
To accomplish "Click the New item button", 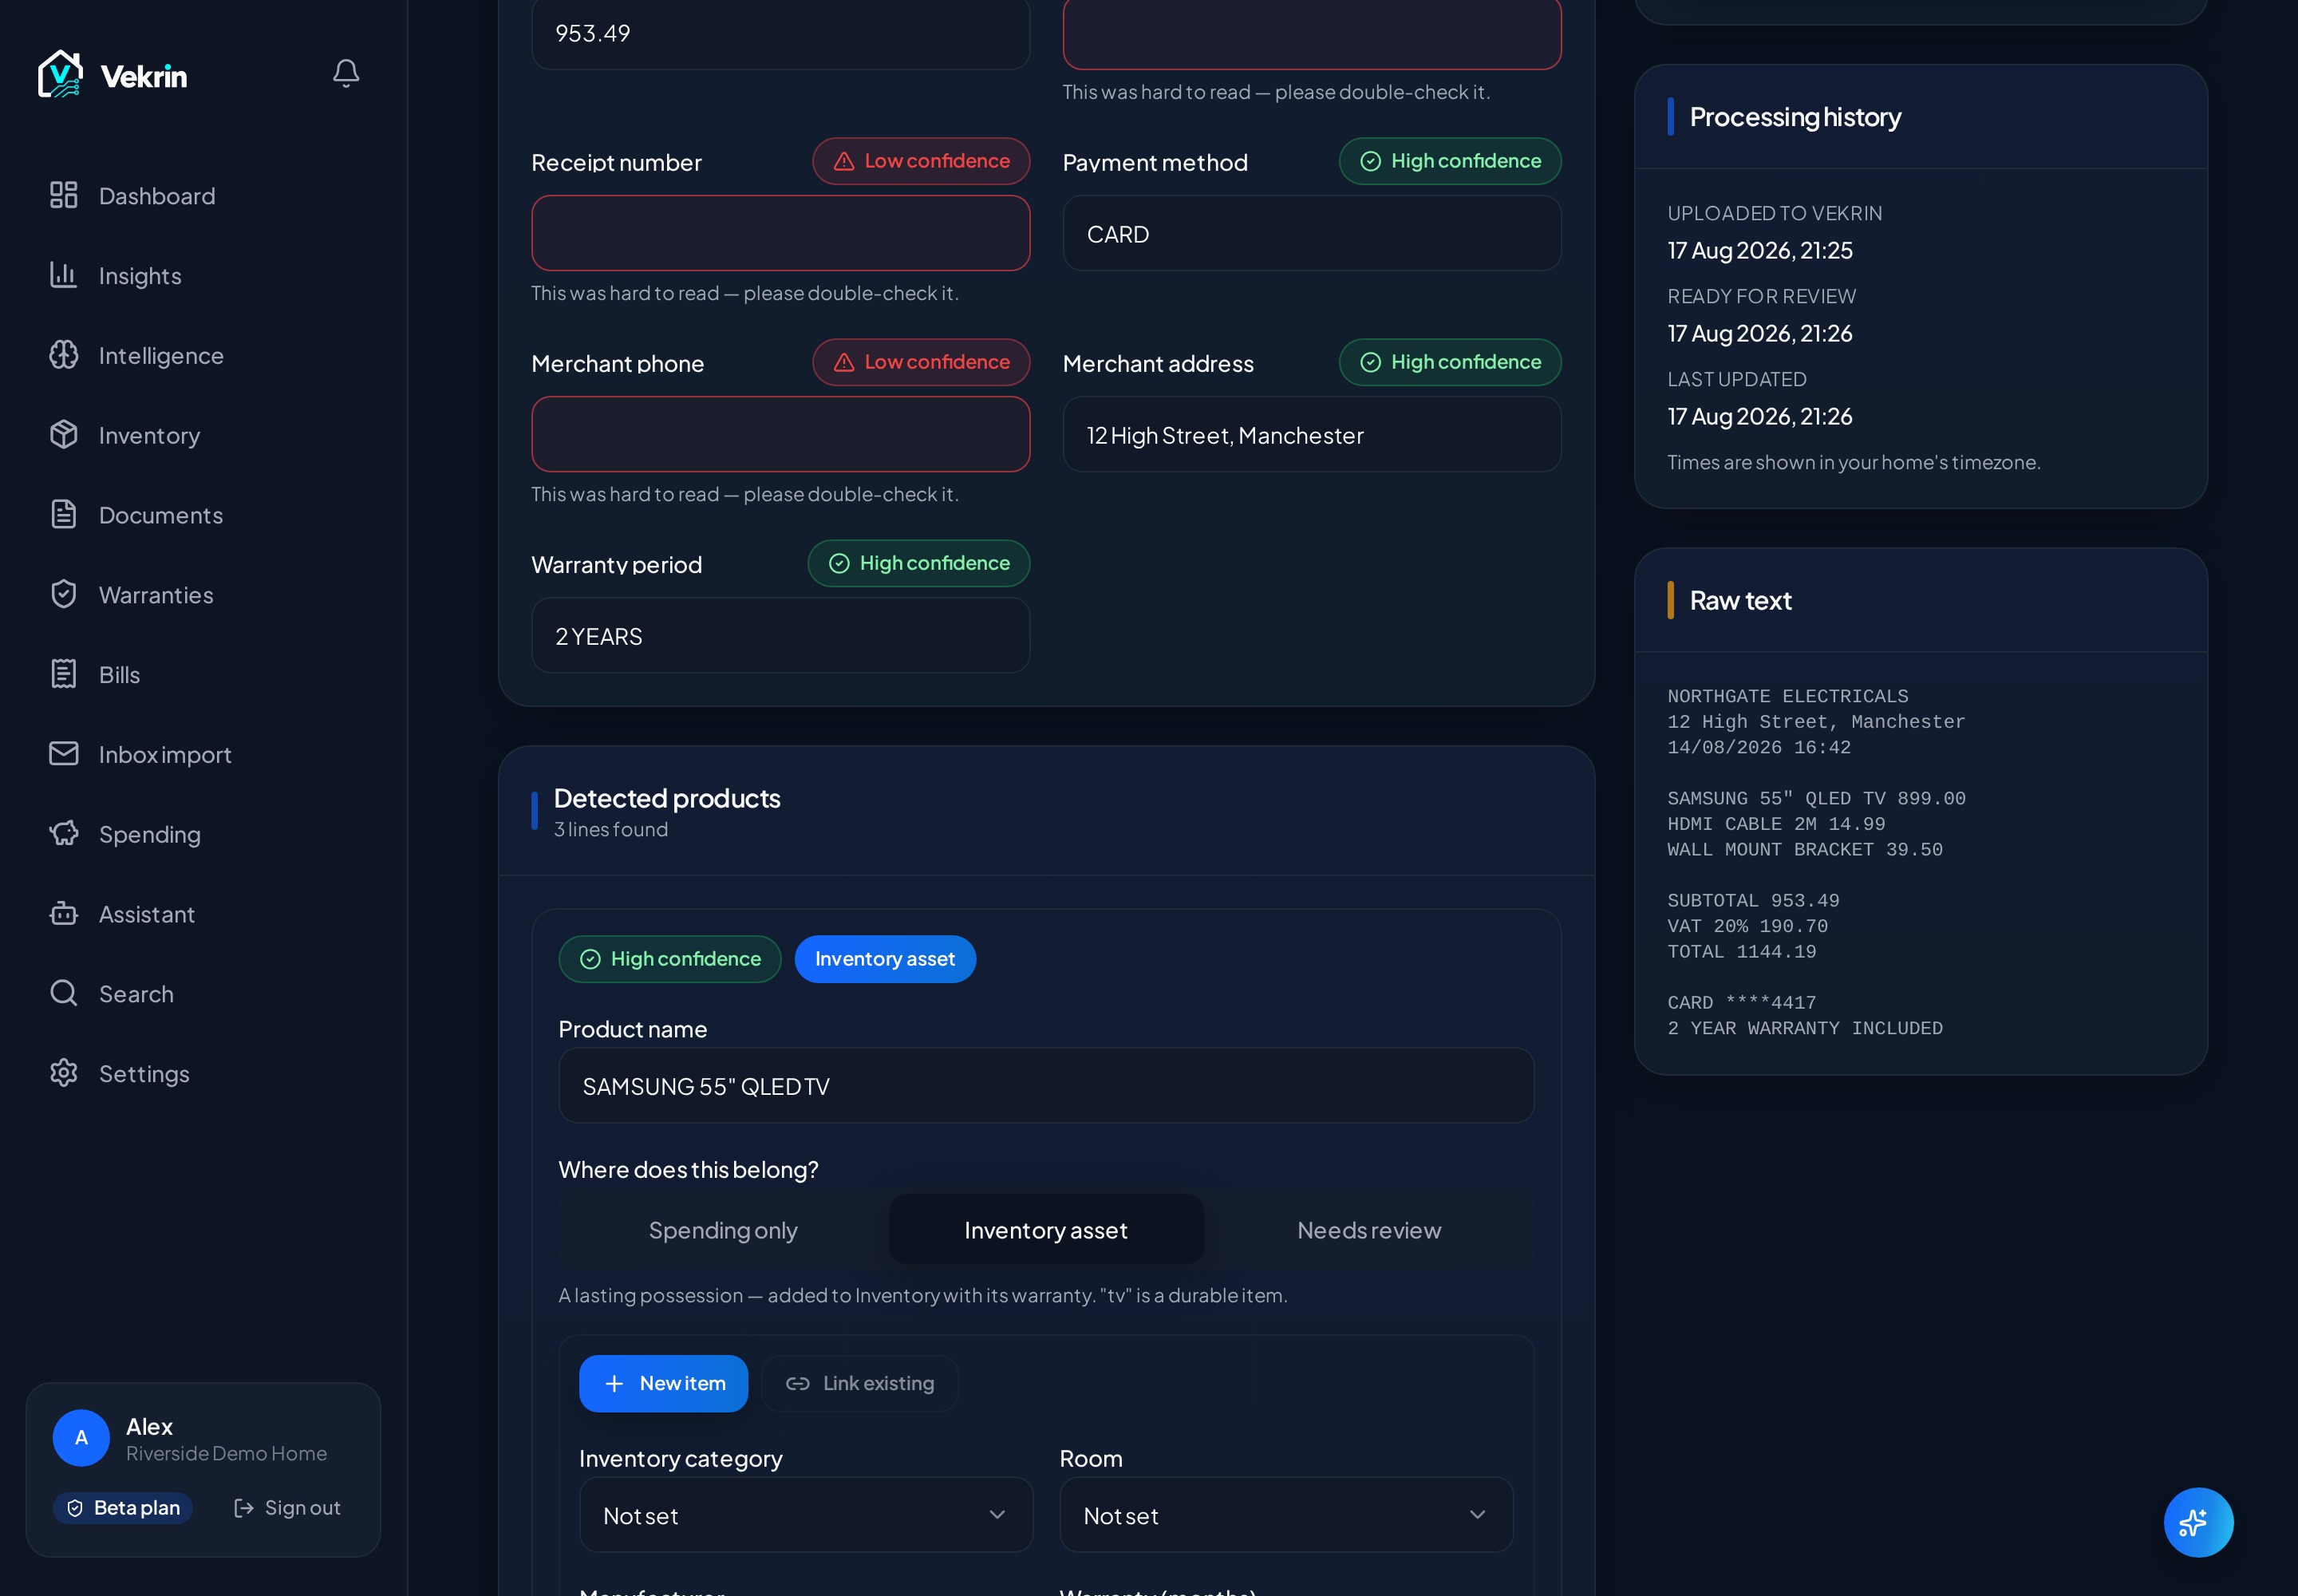I will coord(663,1383).
